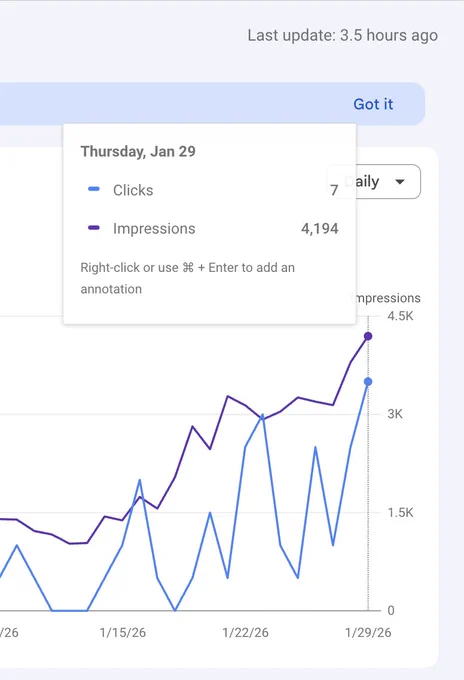464x680 pixels.
Task: Click the dropdown arrow beside Daily
Action: coord(400,182)
